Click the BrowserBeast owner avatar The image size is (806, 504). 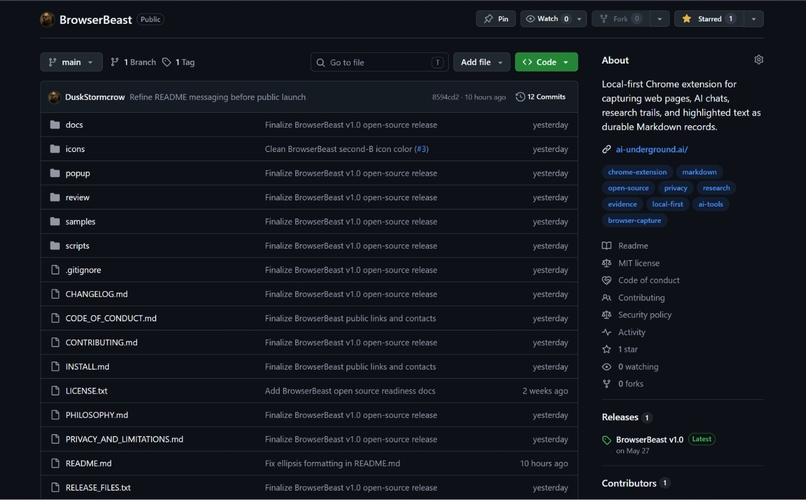(47, 20)
